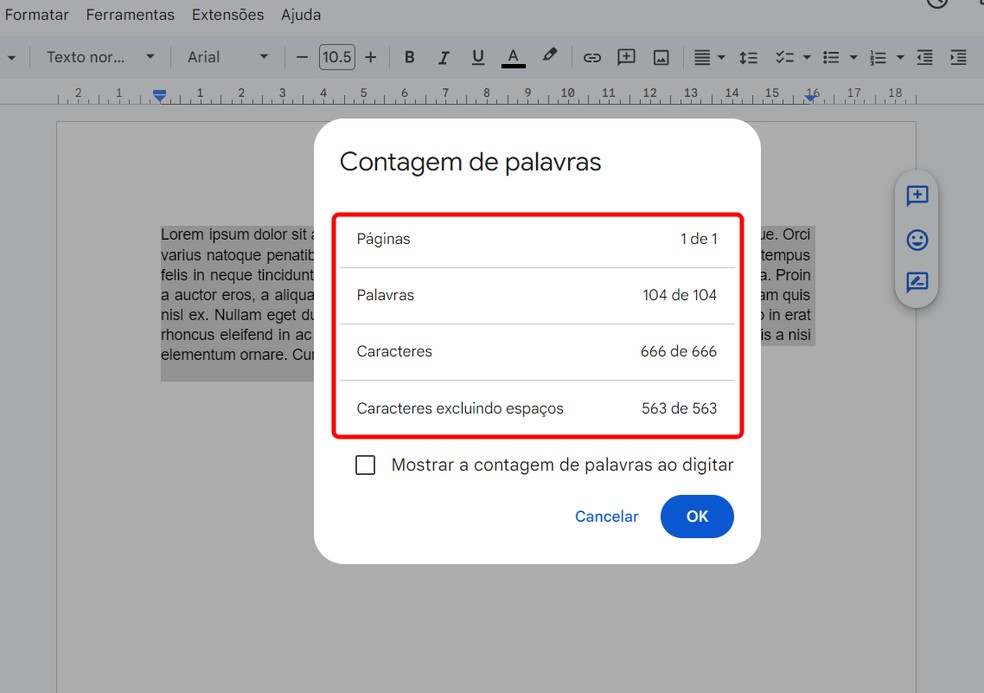This screenshot has width=984, height=693.
Task: Insert a link using the link icon
Action: [592, 58]
